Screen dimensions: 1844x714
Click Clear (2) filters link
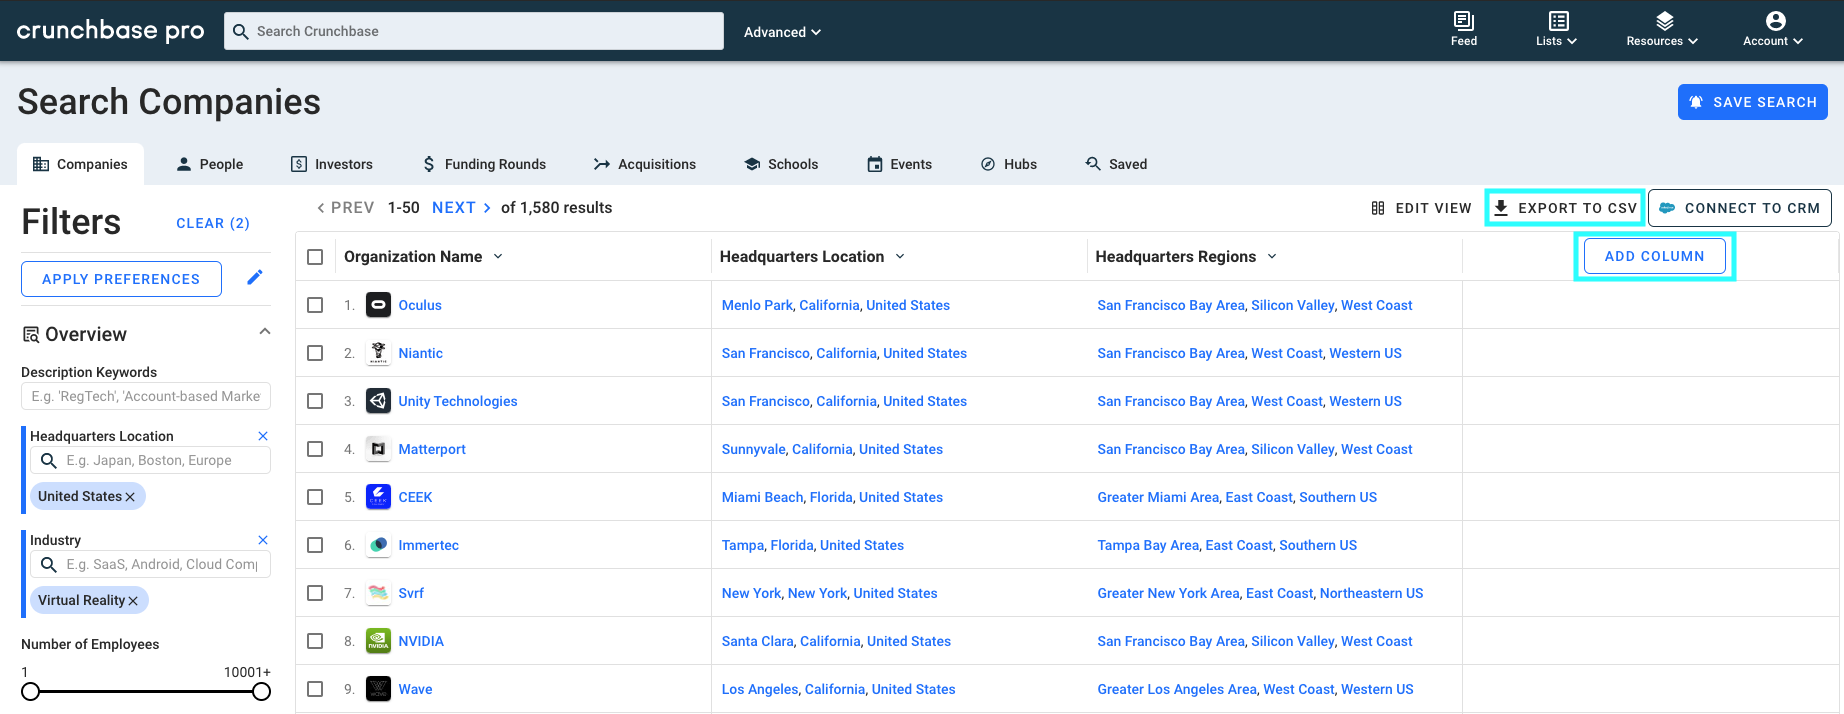(213, 223)
